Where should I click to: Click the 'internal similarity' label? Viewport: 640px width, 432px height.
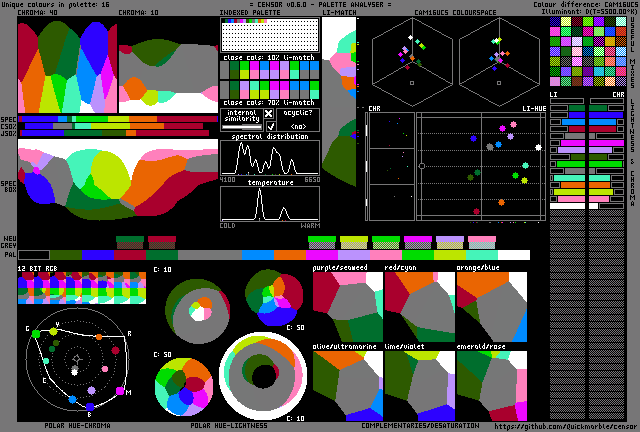pyautogui.click(x=242, y=116)
